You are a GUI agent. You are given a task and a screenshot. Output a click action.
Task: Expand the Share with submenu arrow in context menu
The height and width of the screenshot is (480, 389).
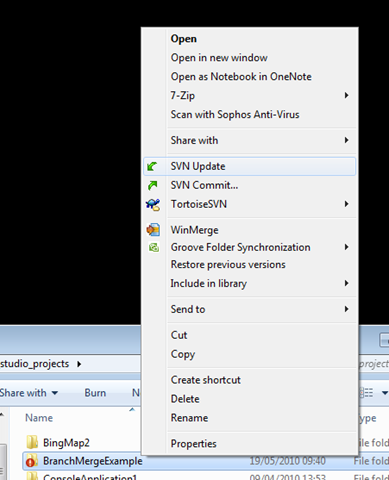347,140
